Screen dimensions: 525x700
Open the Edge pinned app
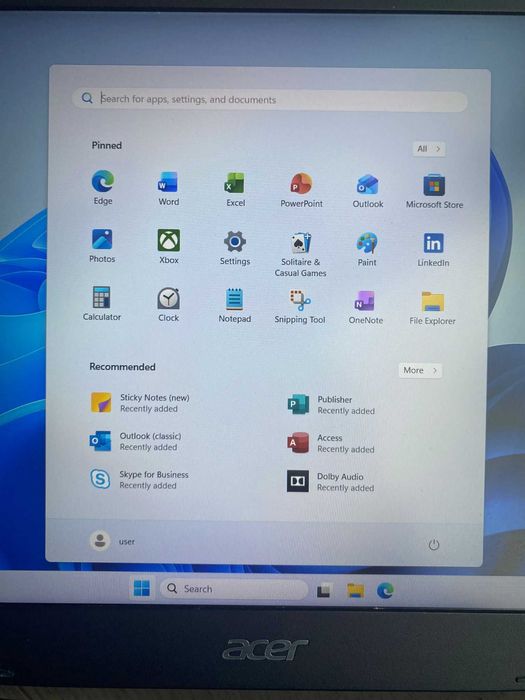coord(103,187)
